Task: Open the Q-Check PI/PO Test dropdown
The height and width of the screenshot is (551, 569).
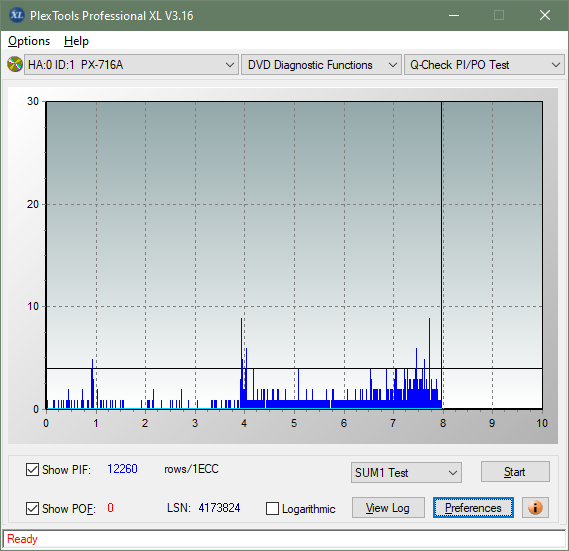Action: pos(484,65)
